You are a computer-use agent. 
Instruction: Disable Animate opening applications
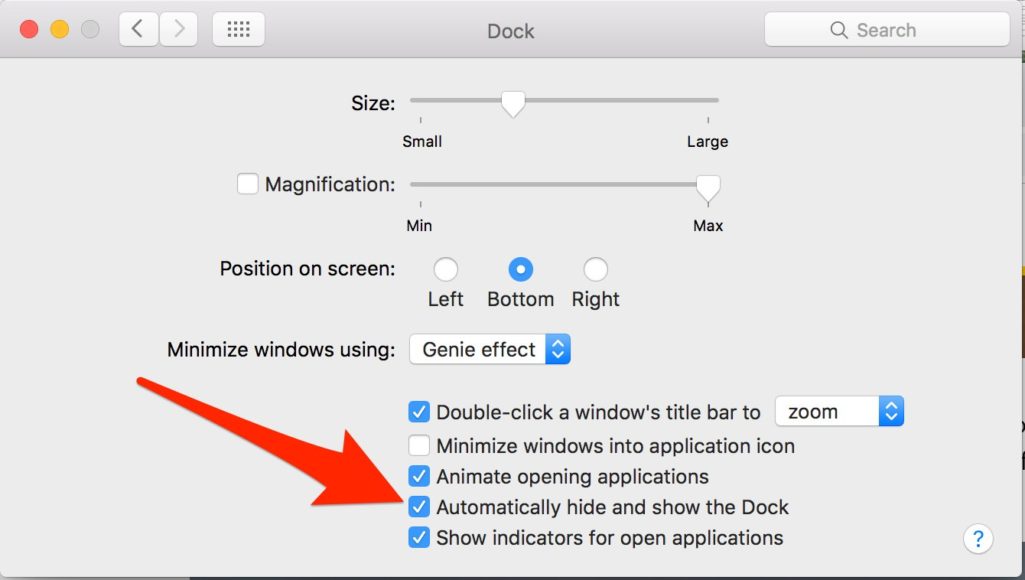pyautogui.click(x=419, y=476)
